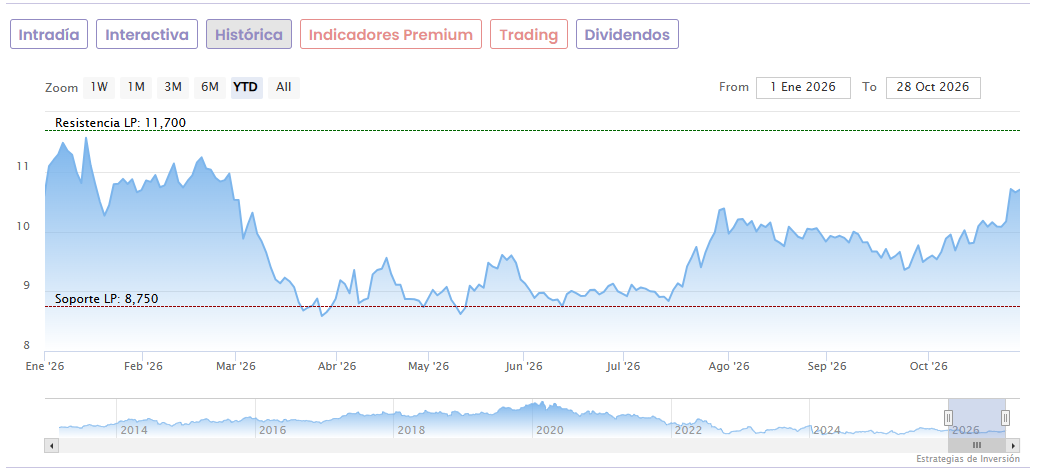Click the Abr '26 axis label
The height and width of the screenshot is (473, 1038).
336,366
